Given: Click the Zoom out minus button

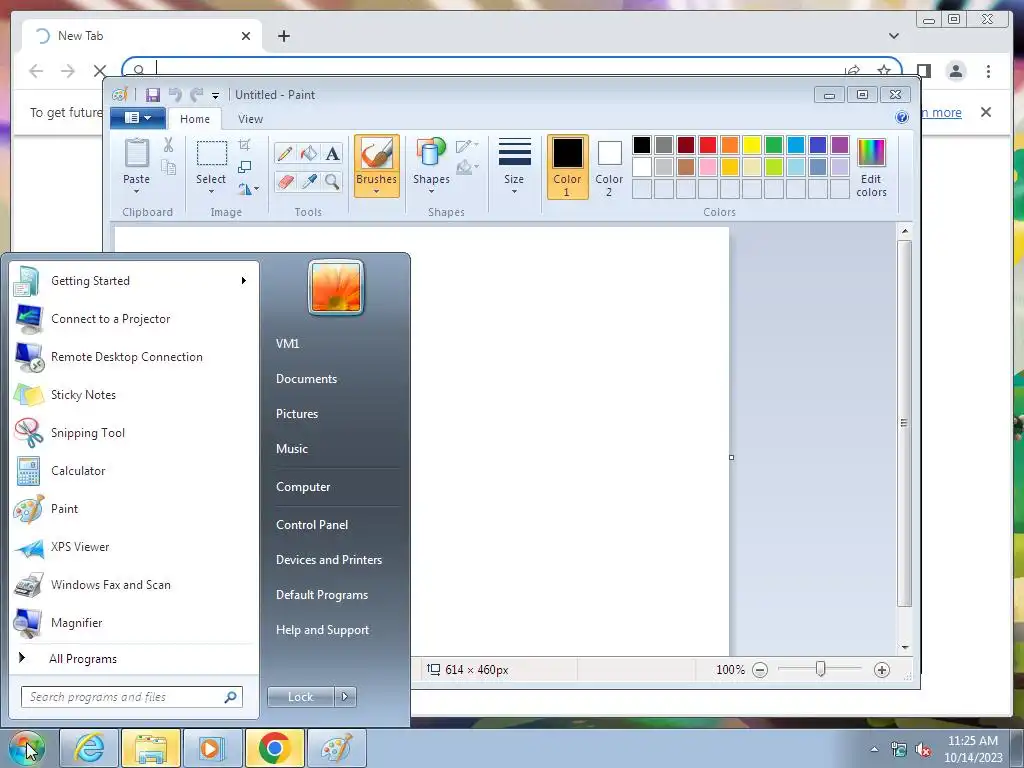Looking at the screenshot, I should coord(760,670).
